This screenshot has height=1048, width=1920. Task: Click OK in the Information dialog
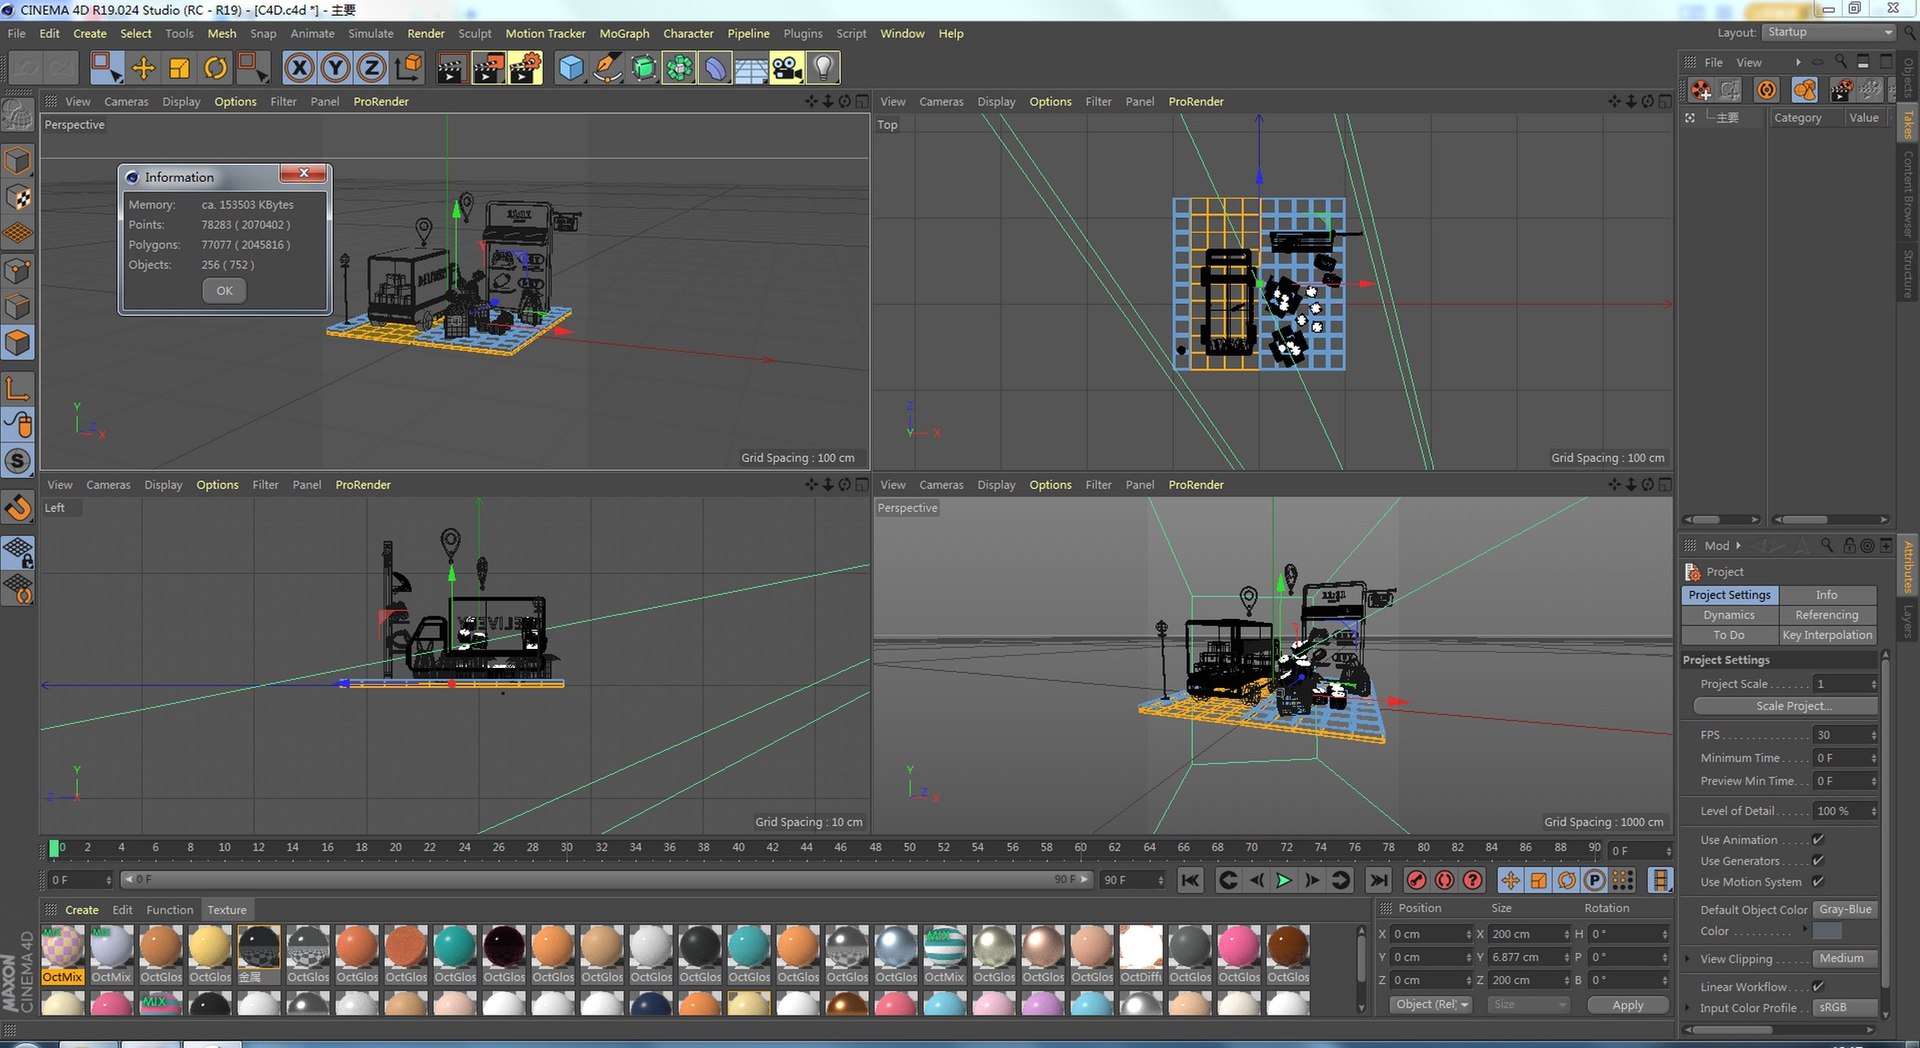[224, 291]
